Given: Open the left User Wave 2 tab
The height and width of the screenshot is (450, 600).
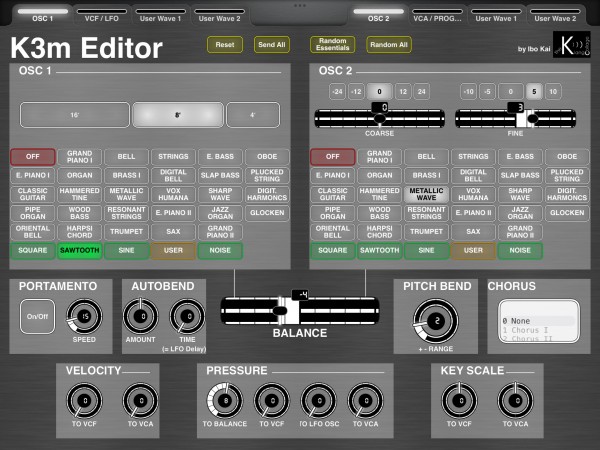Looking at the screenshot, I should [x=219, y=15].
